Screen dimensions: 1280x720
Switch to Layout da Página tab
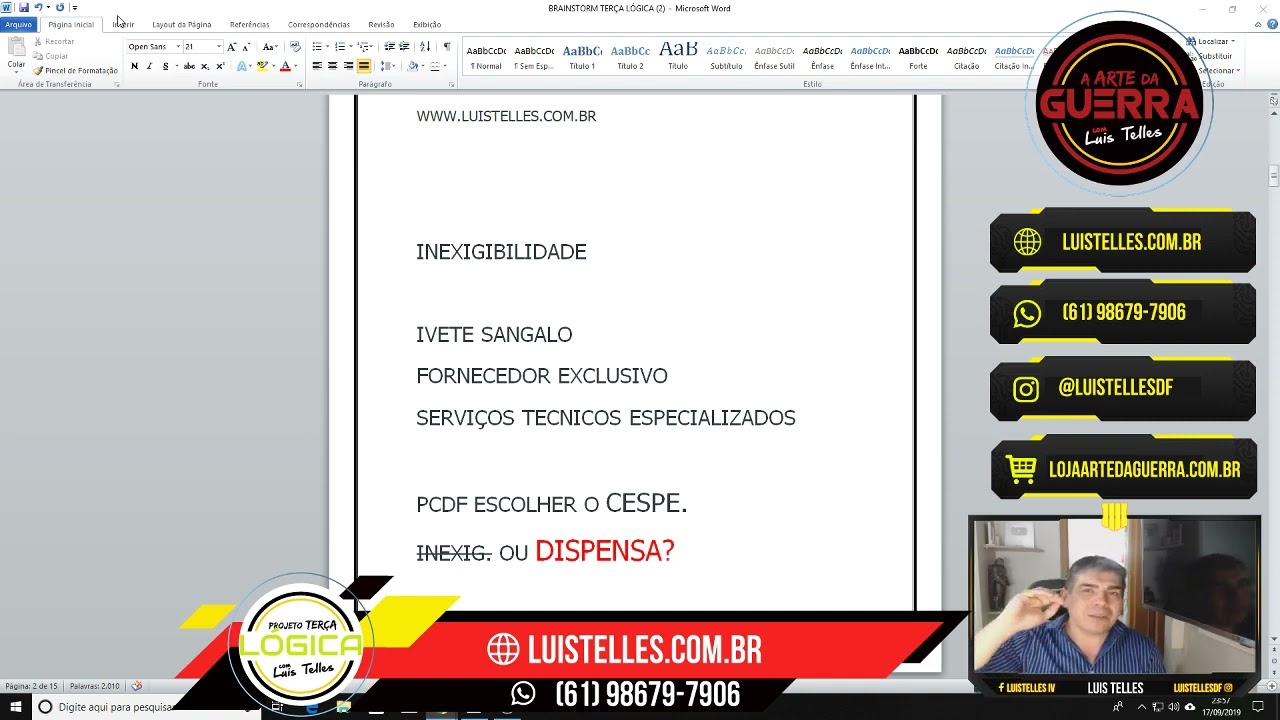(x=181, y=24)
